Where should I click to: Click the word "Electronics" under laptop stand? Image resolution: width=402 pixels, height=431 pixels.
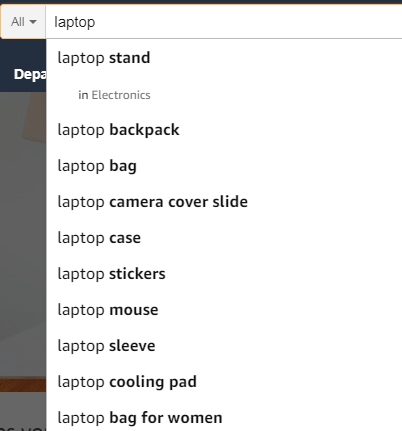[x=121, y=95]
